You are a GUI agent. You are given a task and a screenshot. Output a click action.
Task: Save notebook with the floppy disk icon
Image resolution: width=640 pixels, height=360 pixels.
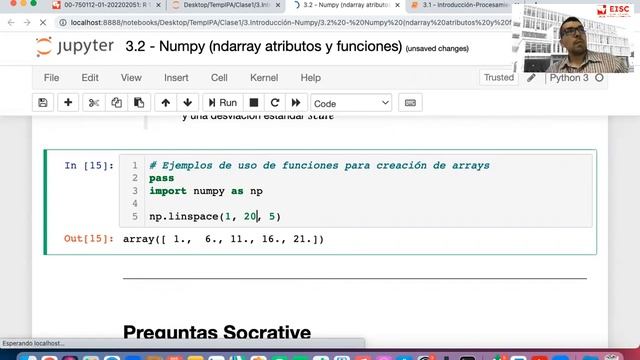(43, 102)
